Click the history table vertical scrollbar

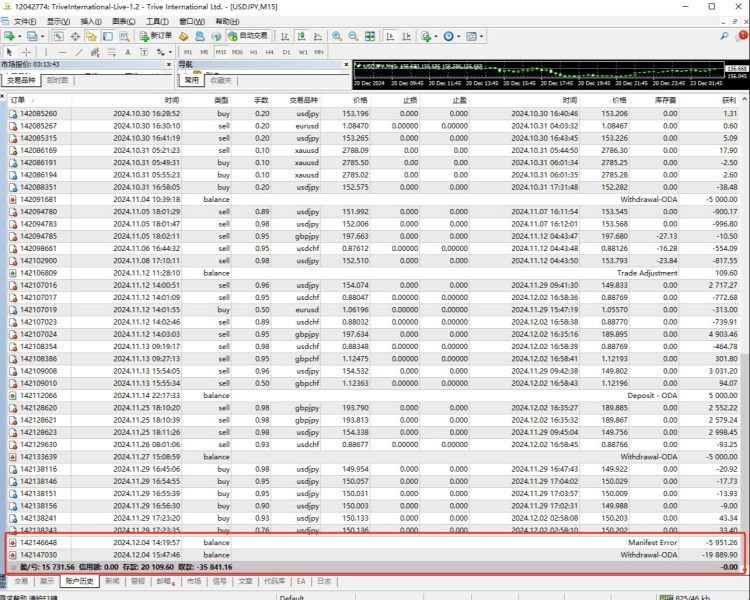743,300
